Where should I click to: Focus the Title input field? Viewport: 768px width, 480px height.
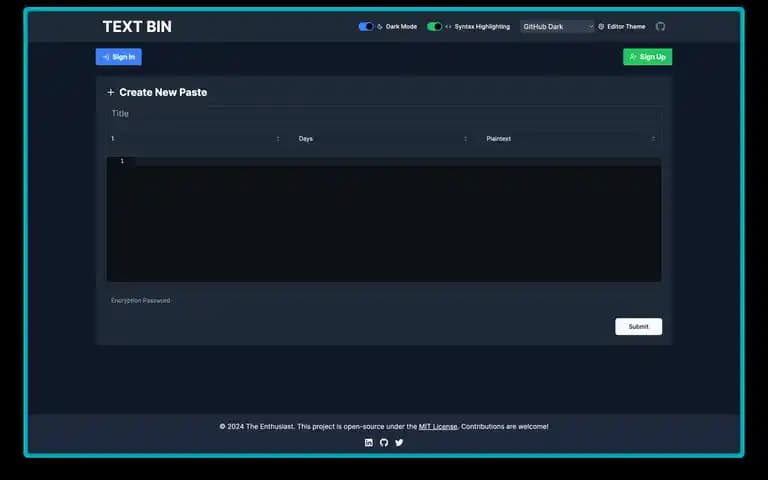384,114
